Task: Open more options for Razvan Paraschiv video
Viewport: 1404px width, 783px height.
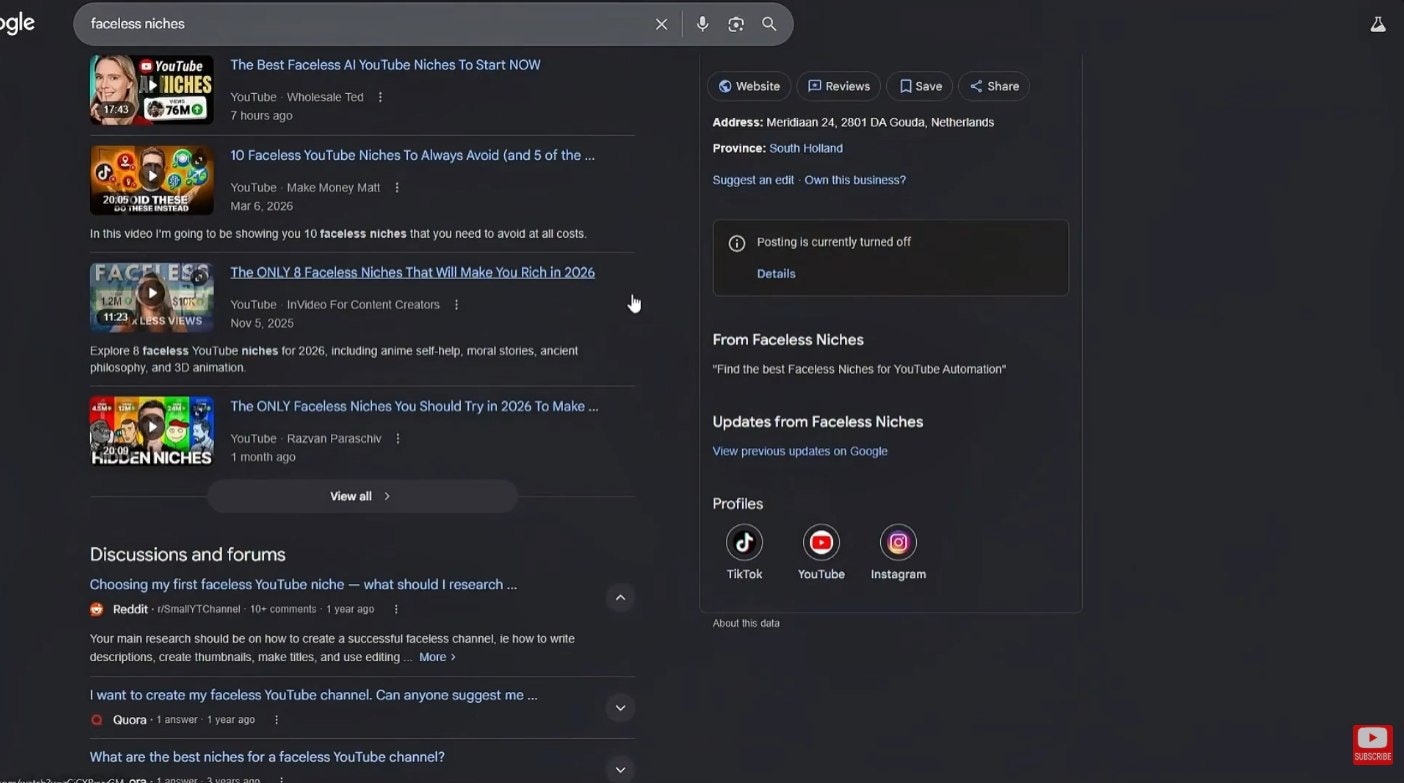Action: (398, 438)
